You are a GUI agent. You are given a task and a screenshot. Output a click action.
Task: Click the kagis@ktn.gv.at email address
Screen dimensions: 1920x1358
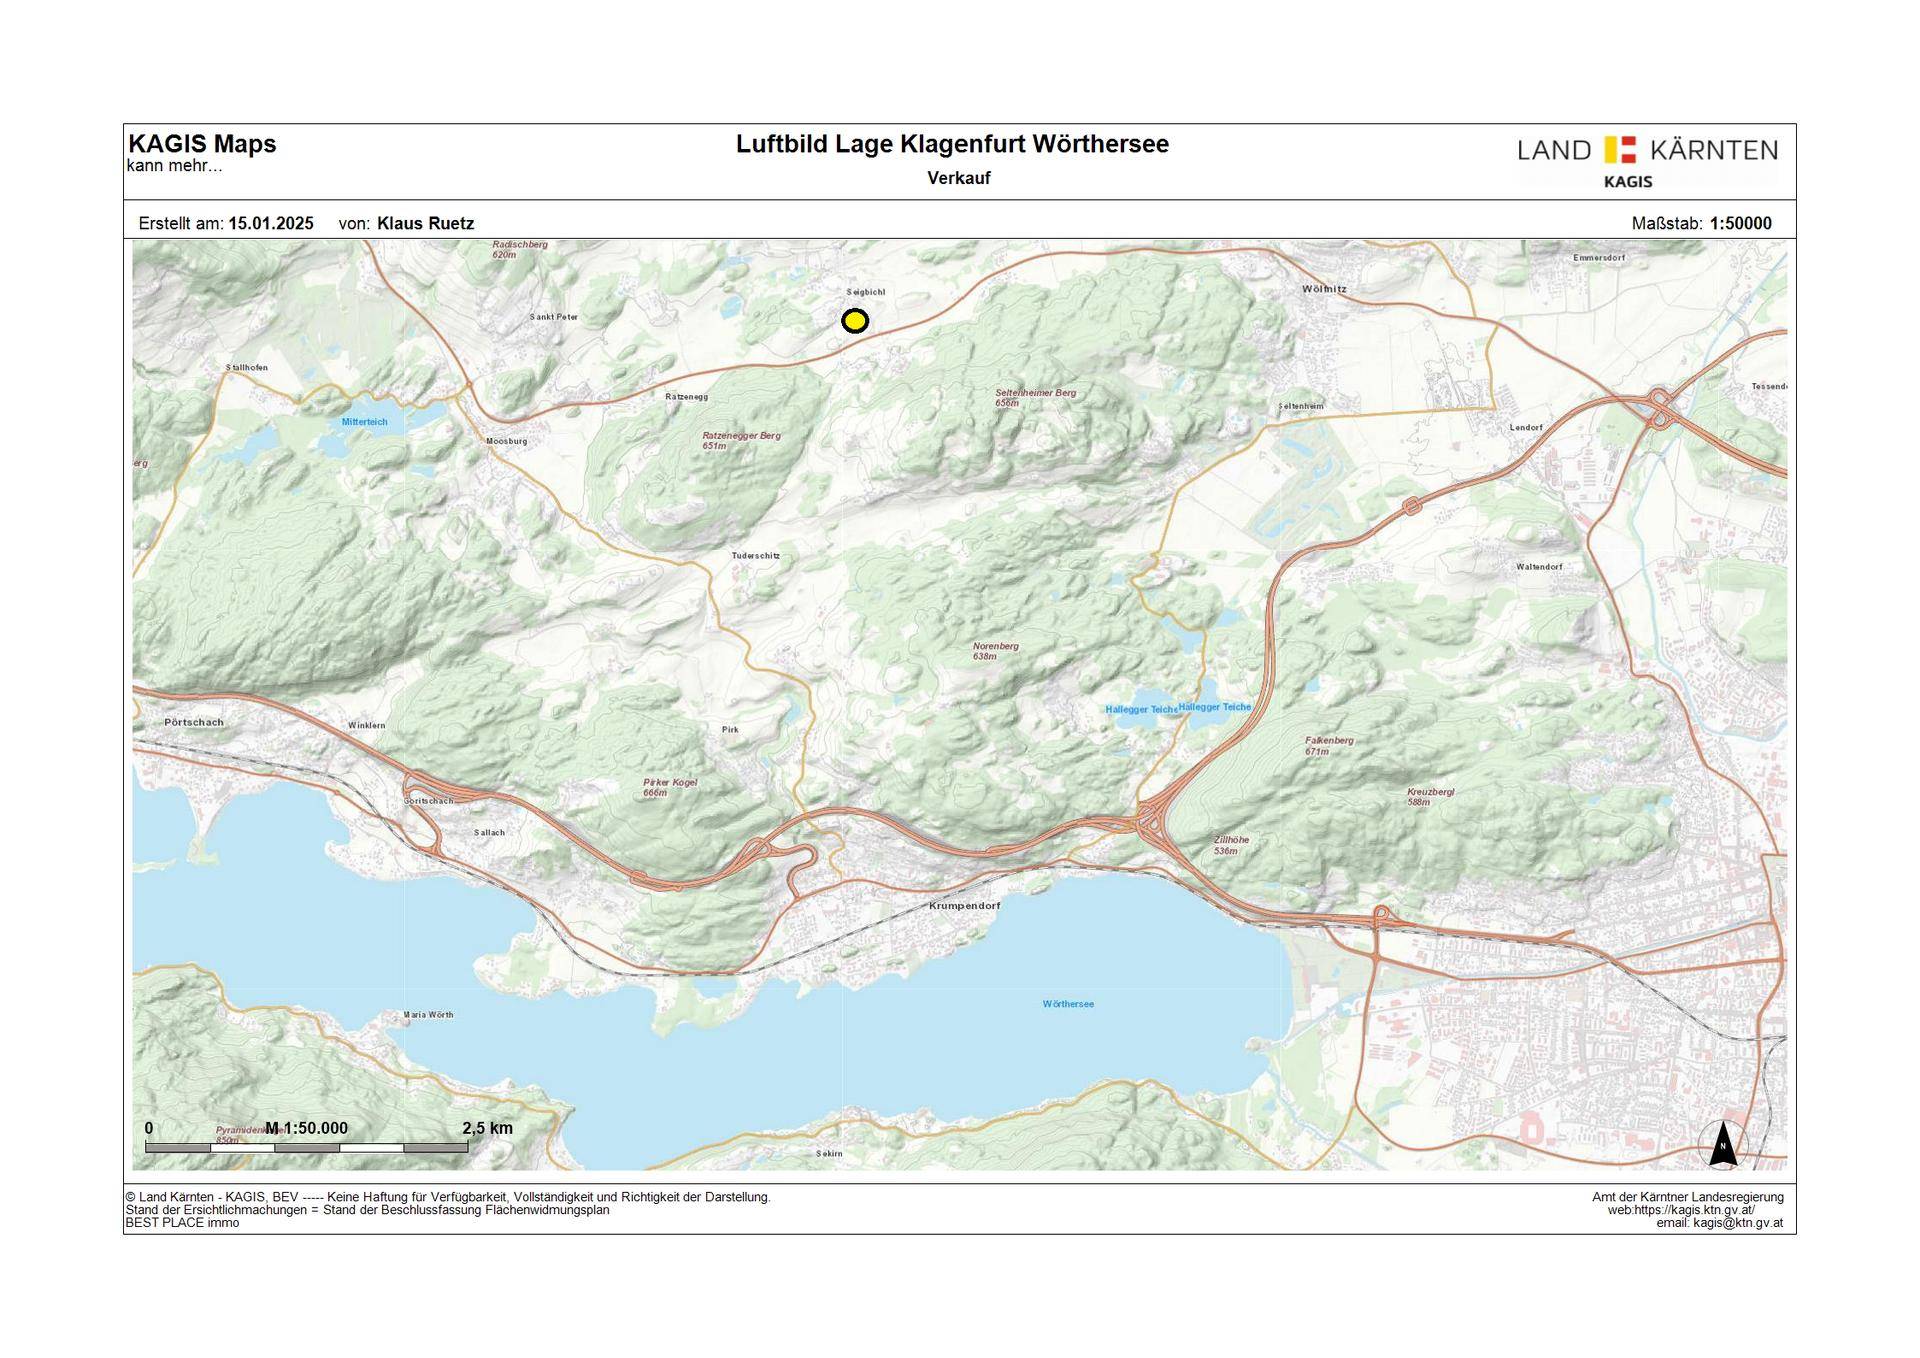(x=1738, y=1223)
